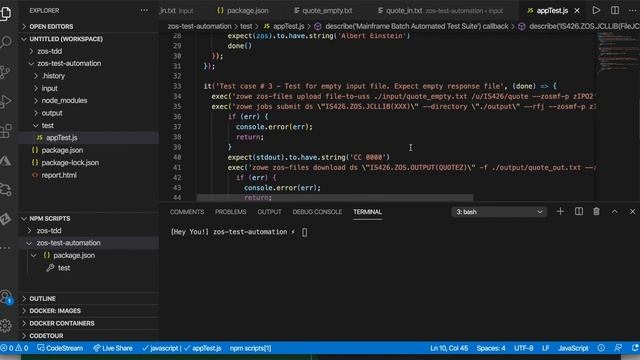This screenshot has height=360, width=640.
Task: Expand the Open Editors section
Action: [x=88, y=27]
